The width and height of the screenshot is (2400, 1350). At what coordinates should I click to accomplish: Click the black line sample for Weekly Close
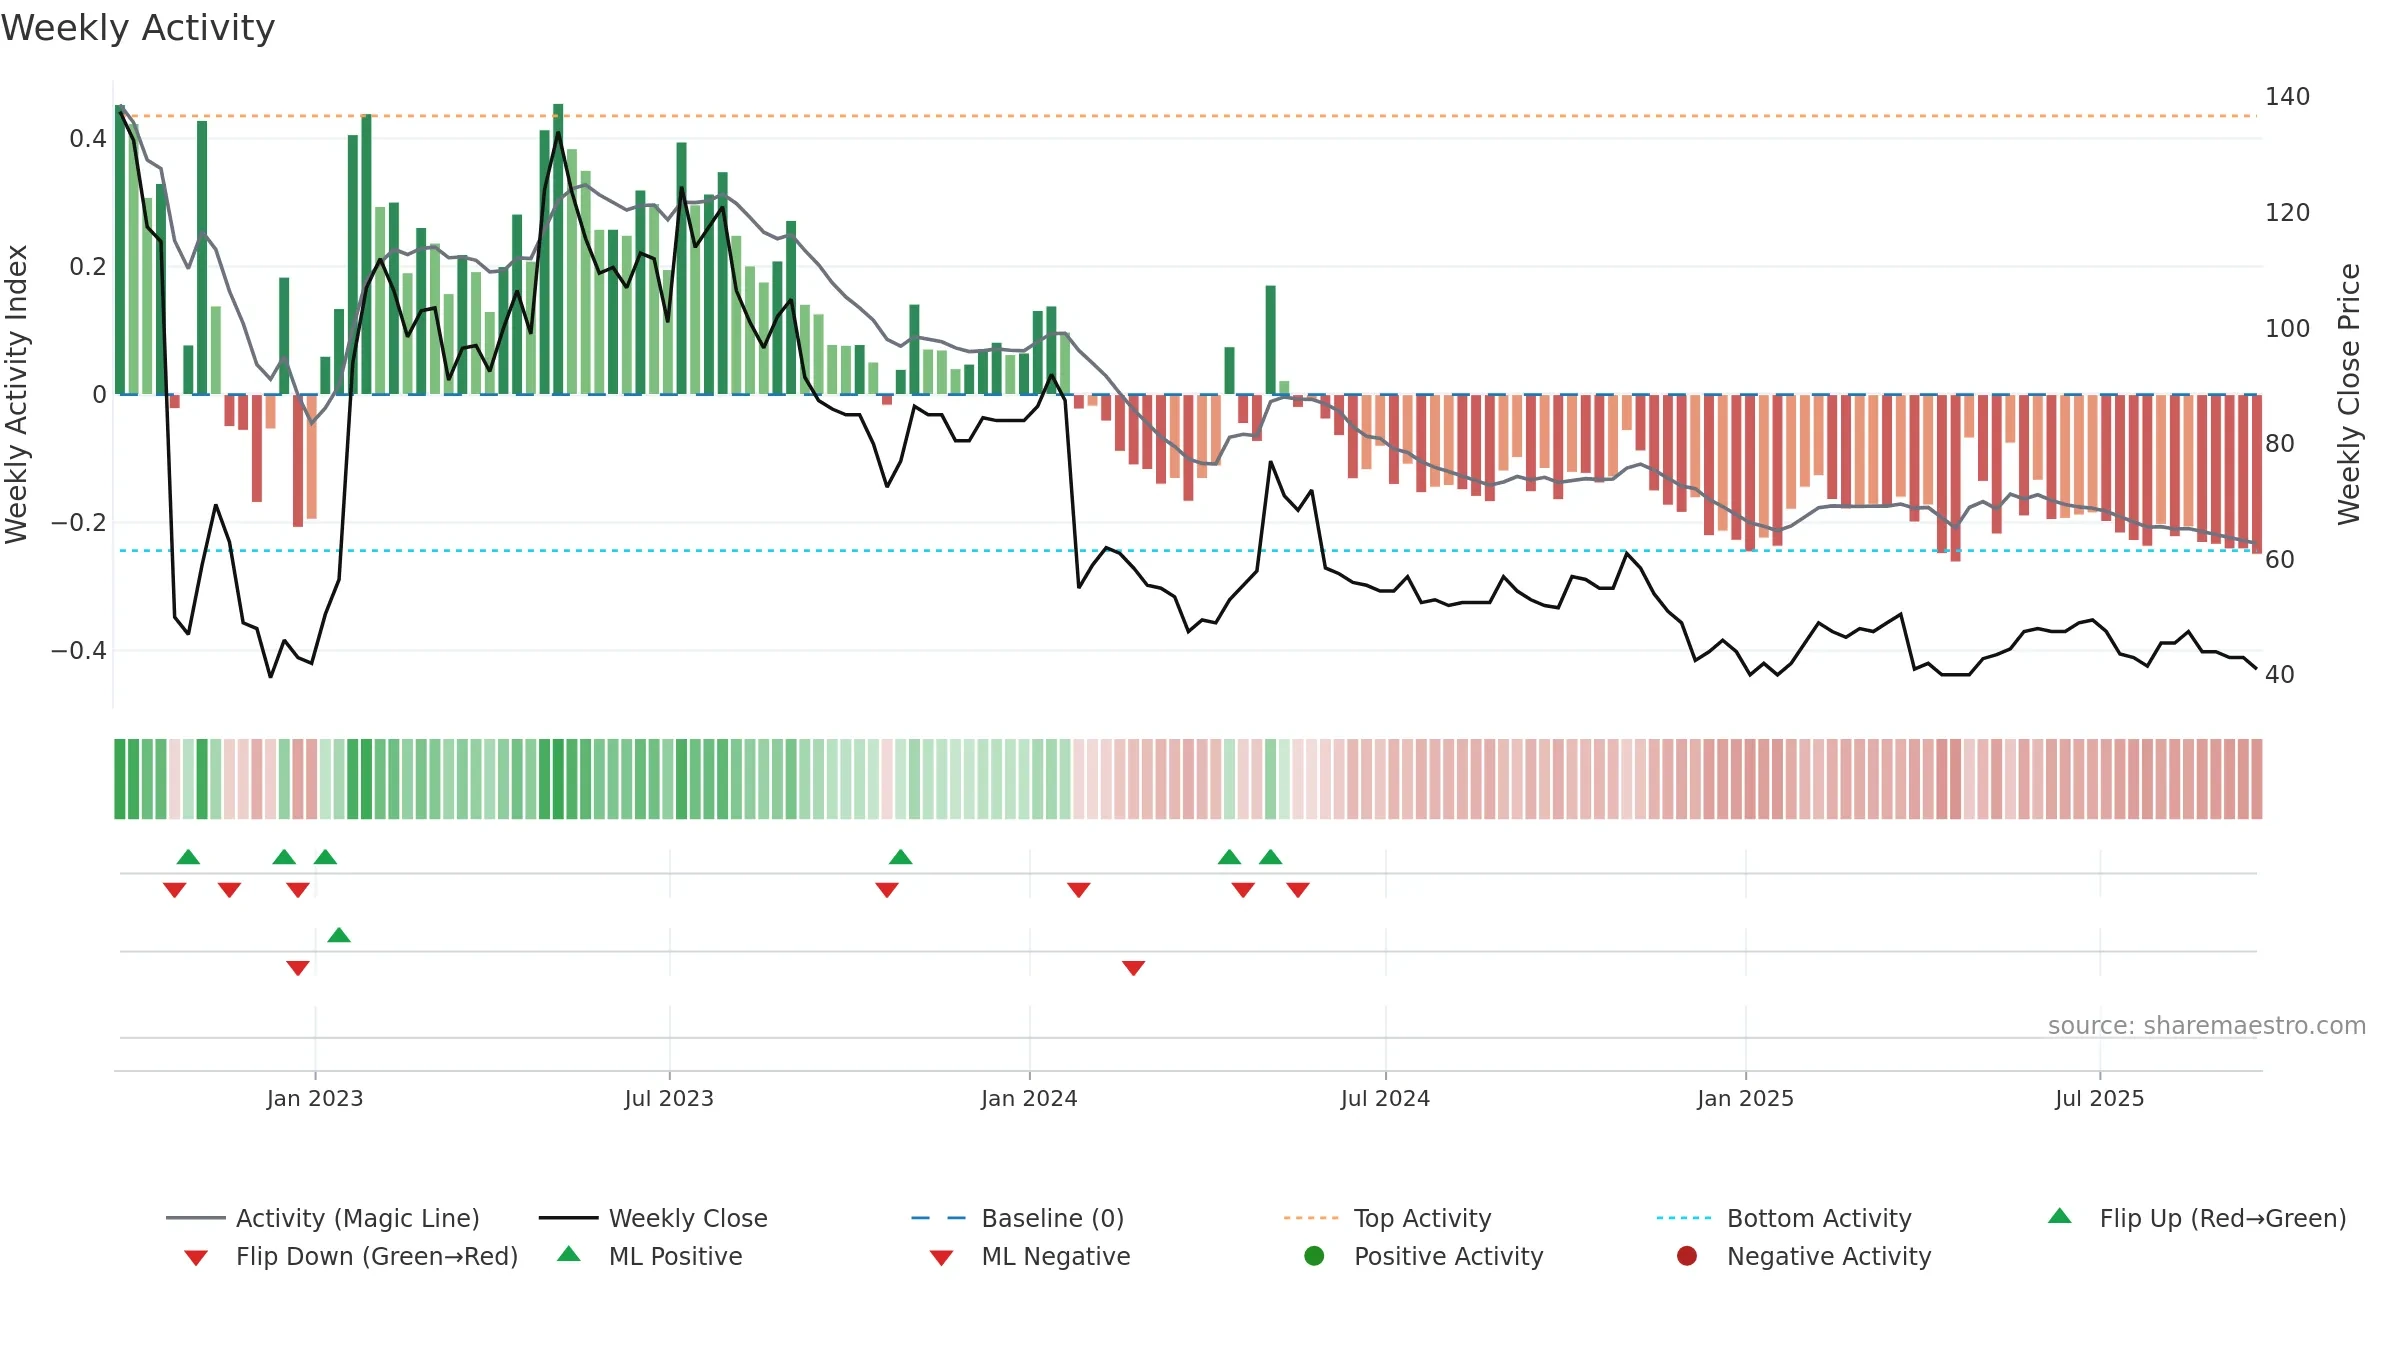[x=569, y=1218]
